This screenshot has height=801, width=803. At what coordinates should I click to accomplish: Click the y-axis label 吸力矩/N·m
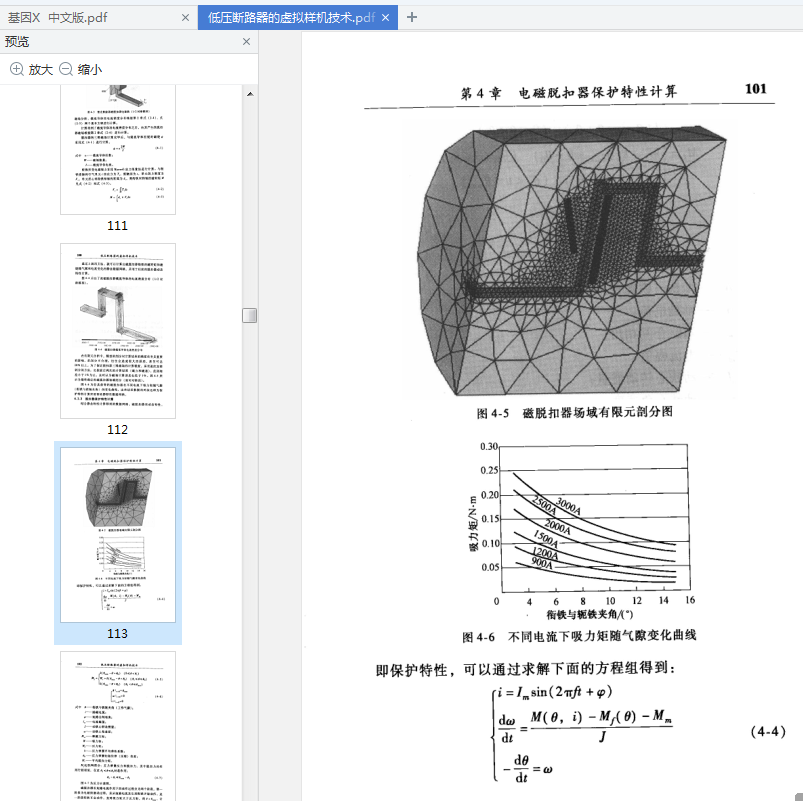point(473,522)
